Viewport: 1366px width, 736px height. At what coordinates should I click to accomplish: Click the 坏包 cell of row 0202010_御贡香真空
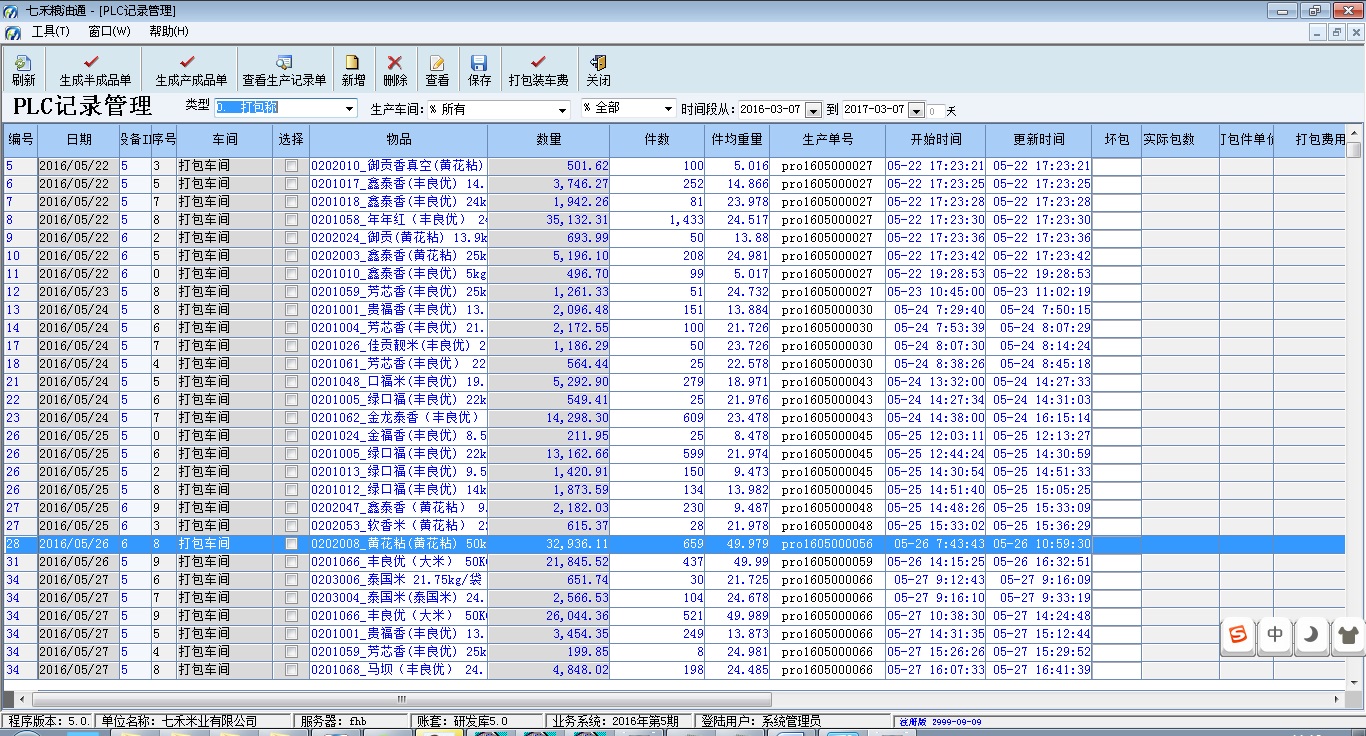click(x=1117, y=166)
